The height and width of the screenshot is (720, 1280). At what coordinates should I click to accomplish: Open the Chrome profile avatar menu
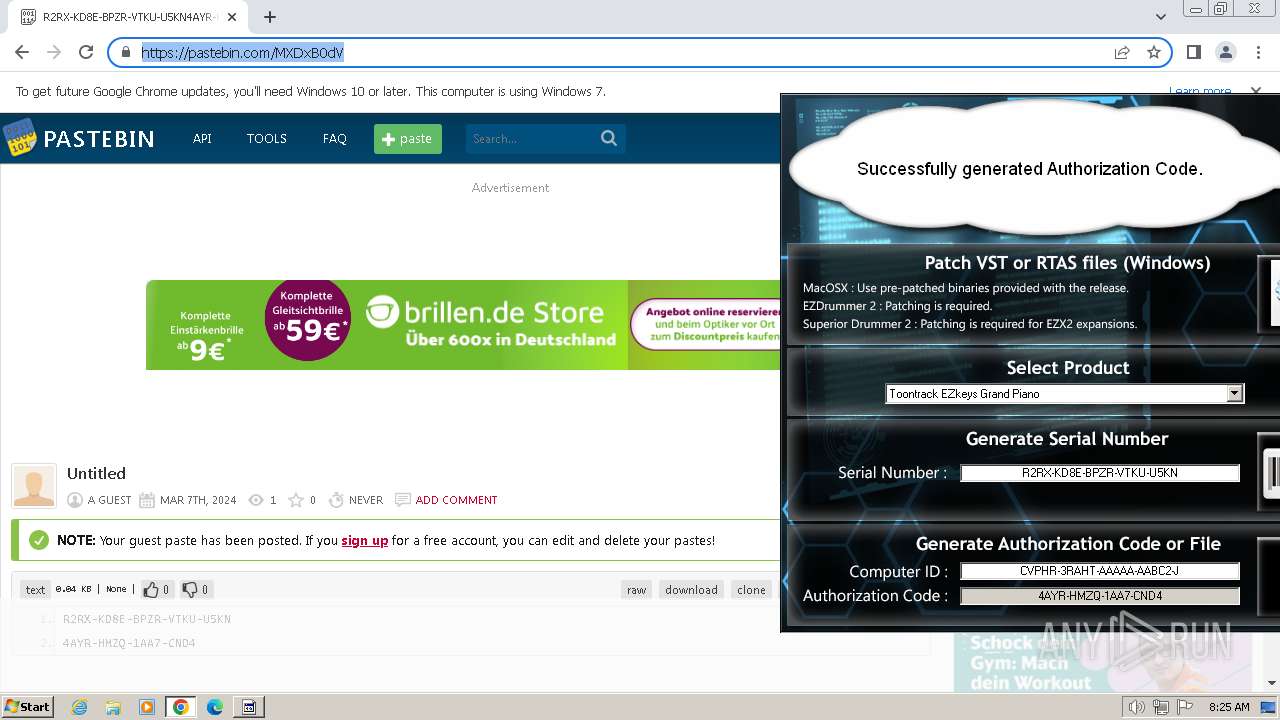click(1226, 52)
